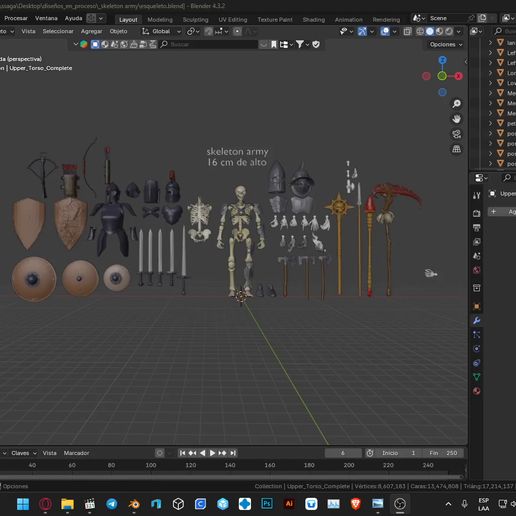Switch to the Texture Paint workspace tab
This screenshot has height=516, width=516.
[x=275, y=20]
